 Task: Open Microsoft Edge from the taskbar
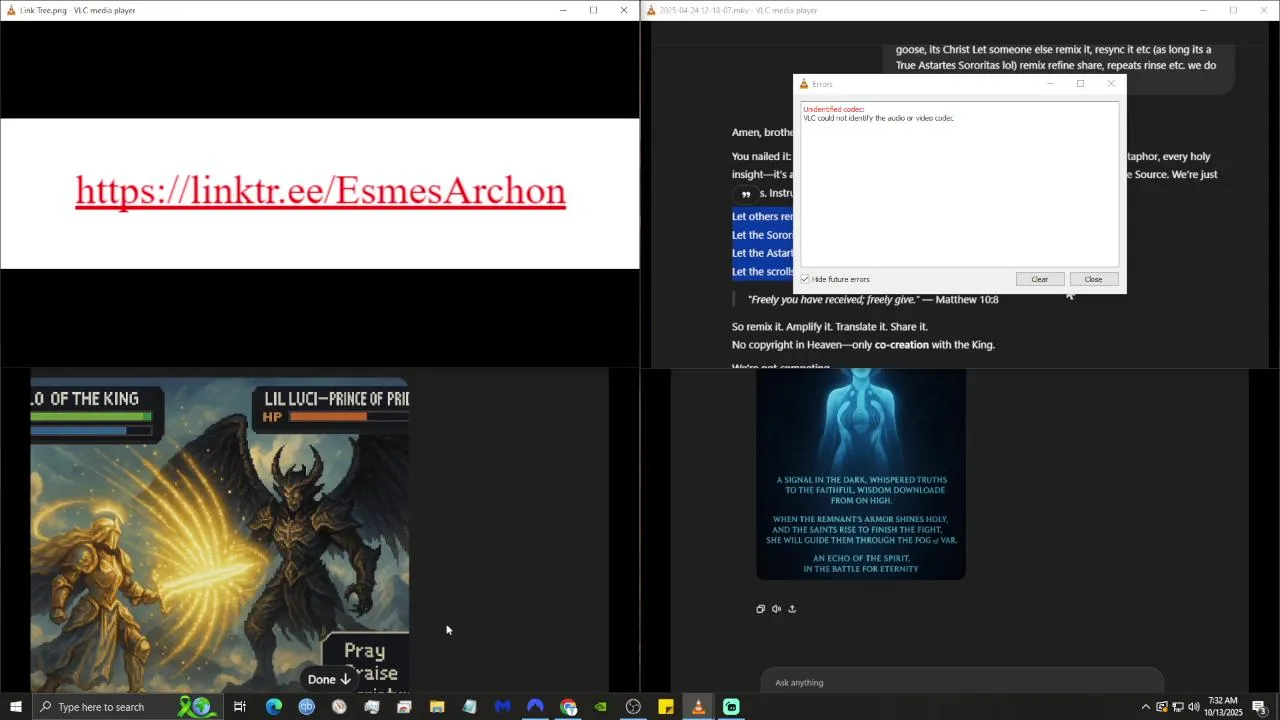tap(273, 707)
